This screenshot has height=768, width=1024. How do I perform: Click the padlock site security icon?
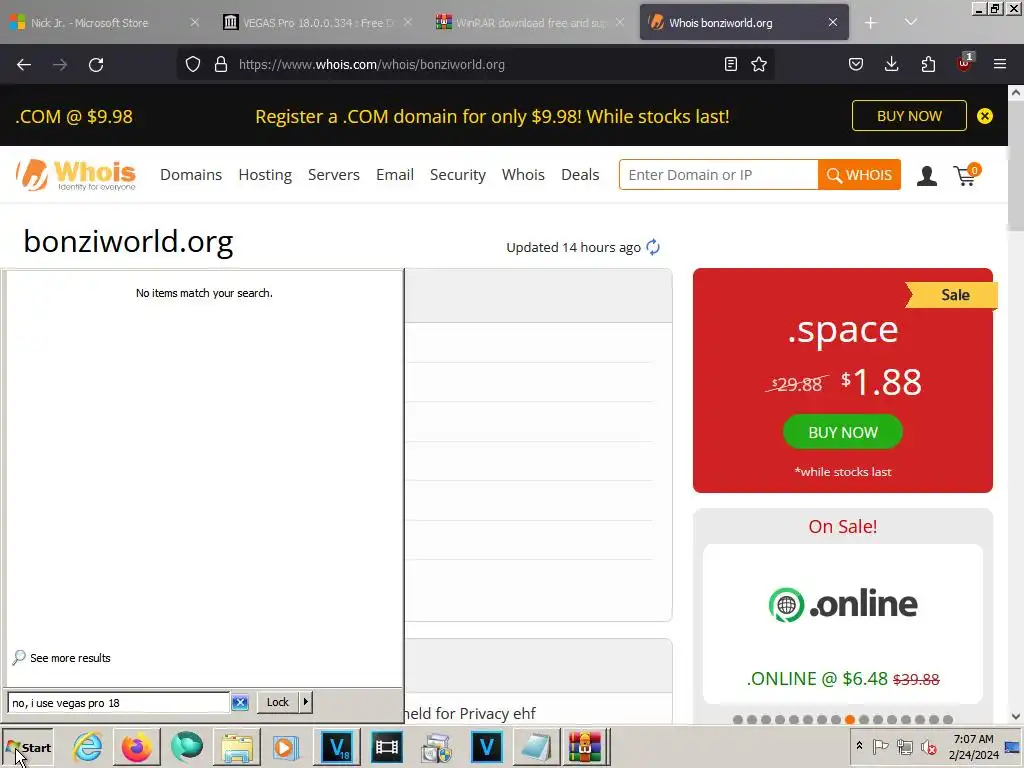(x=221, y=64)
